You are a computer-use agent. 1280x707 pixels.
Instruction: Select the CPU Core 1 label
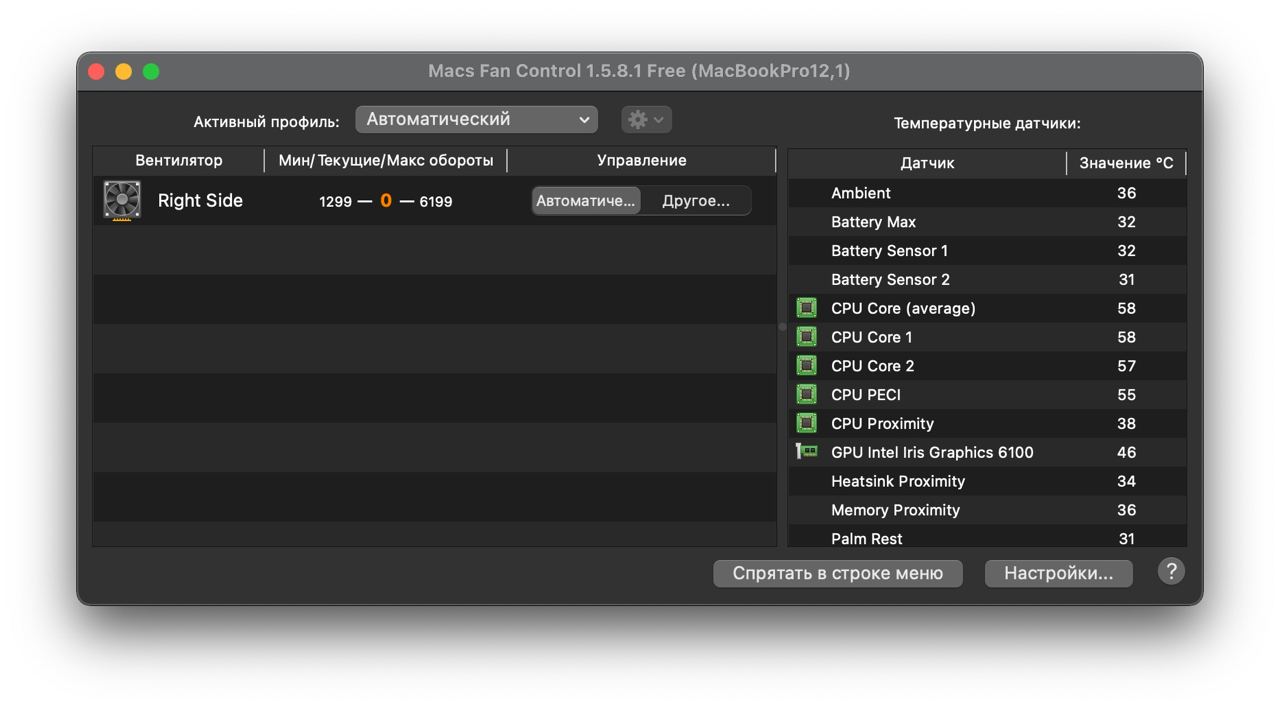click(871, 337)
